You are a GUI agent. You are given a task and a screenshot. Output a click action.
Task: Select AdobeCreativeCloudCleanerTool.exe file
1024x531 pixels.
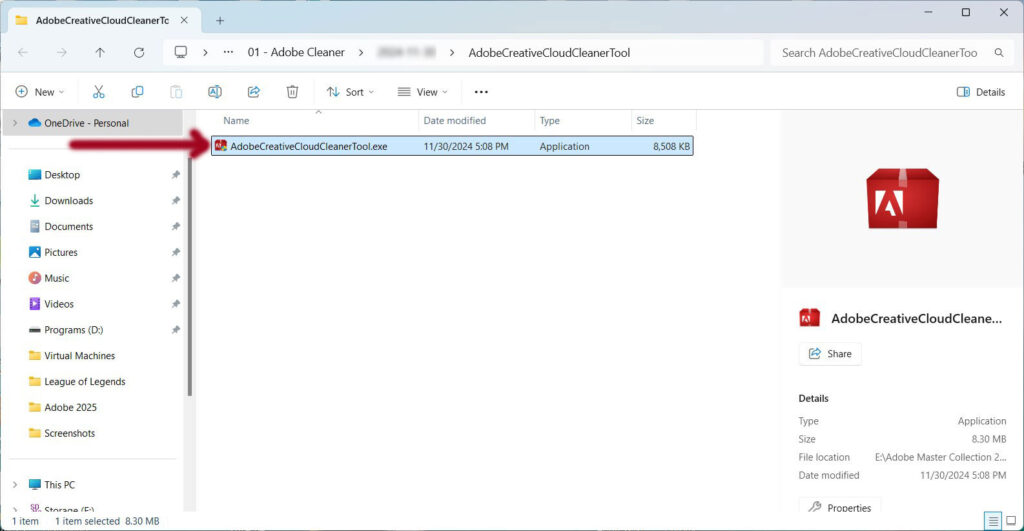pyautogui.click(x=452, y=146)
